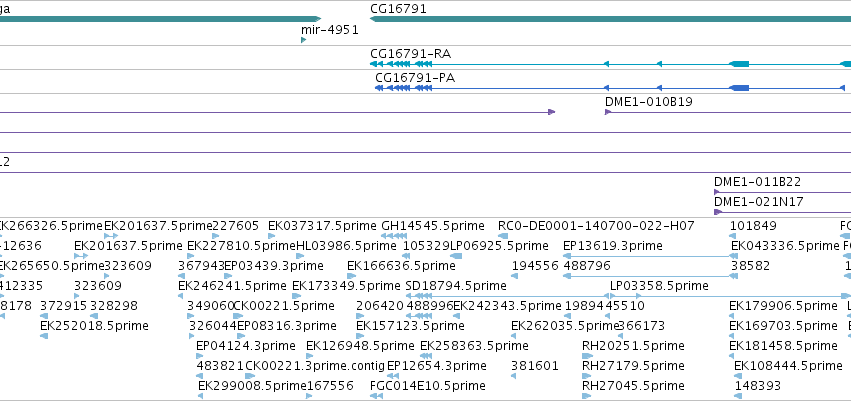This screenshot has height=401, width=851.
Task: Click the 167556 feature label
Action: click(330, 386)
